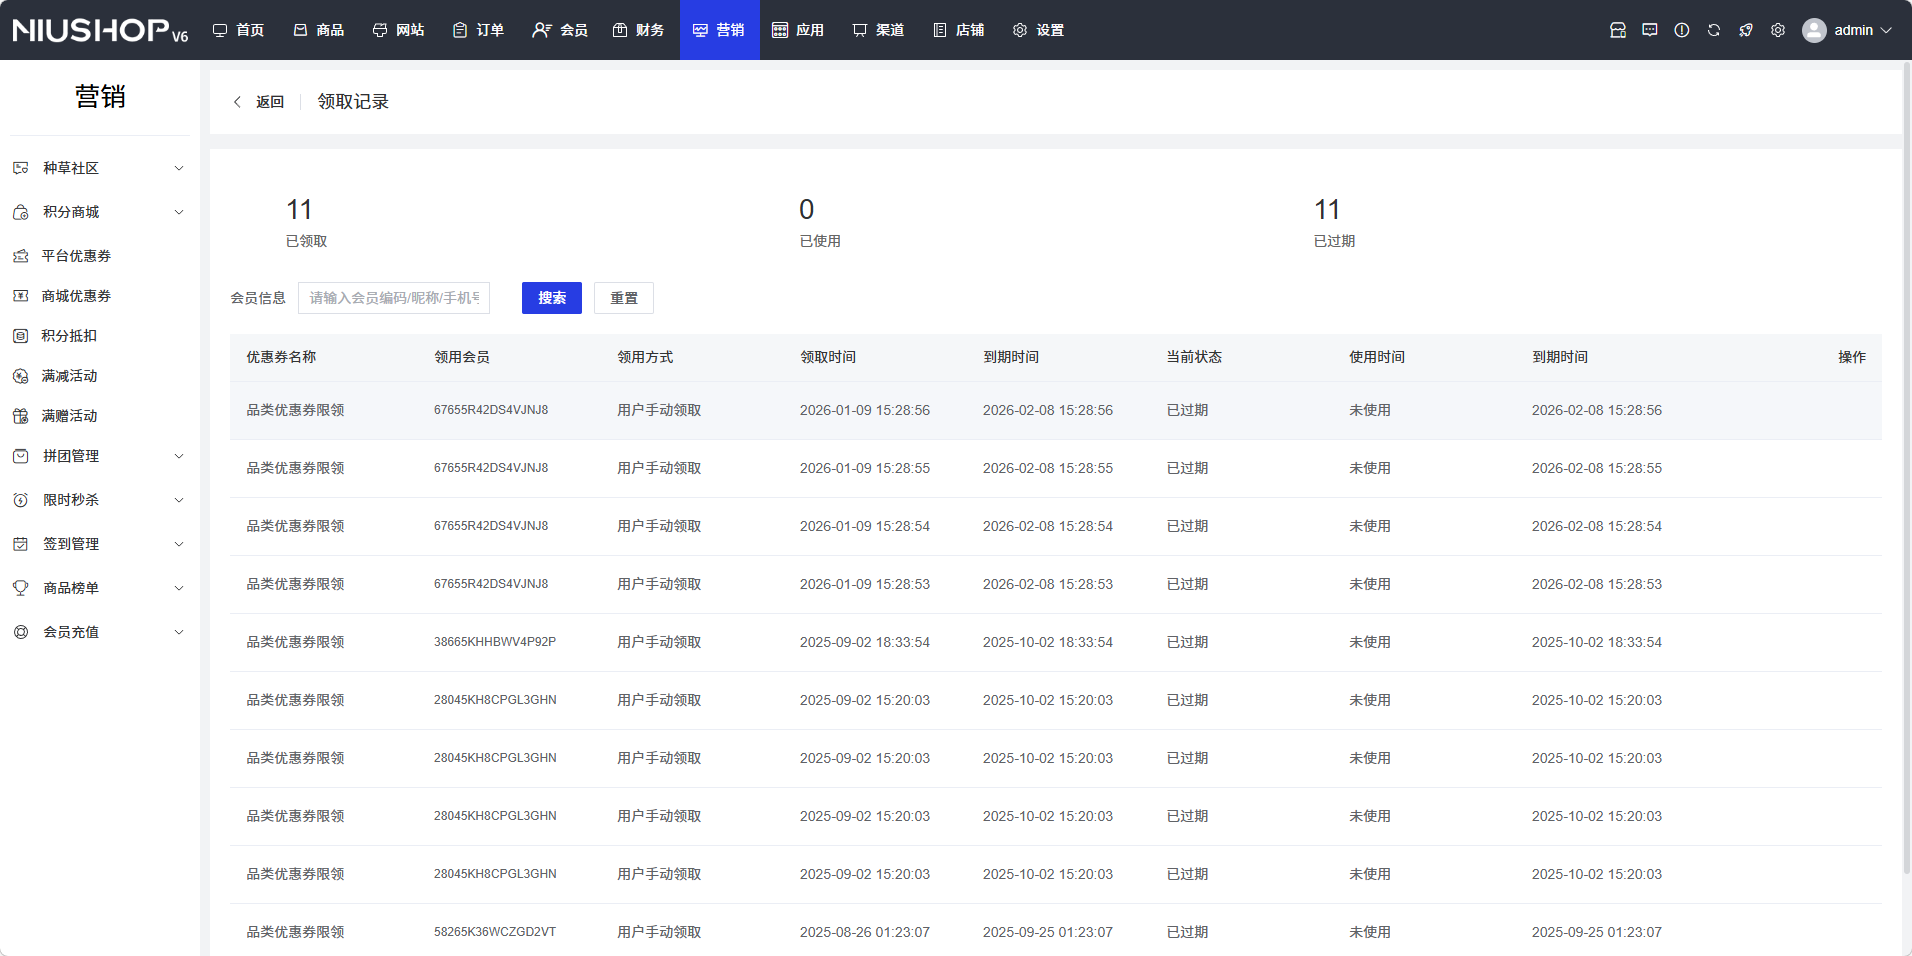Click the exclamation info icon
Image resolution: width=1912 pixels, height=956 pixels.
point(1682,30)
